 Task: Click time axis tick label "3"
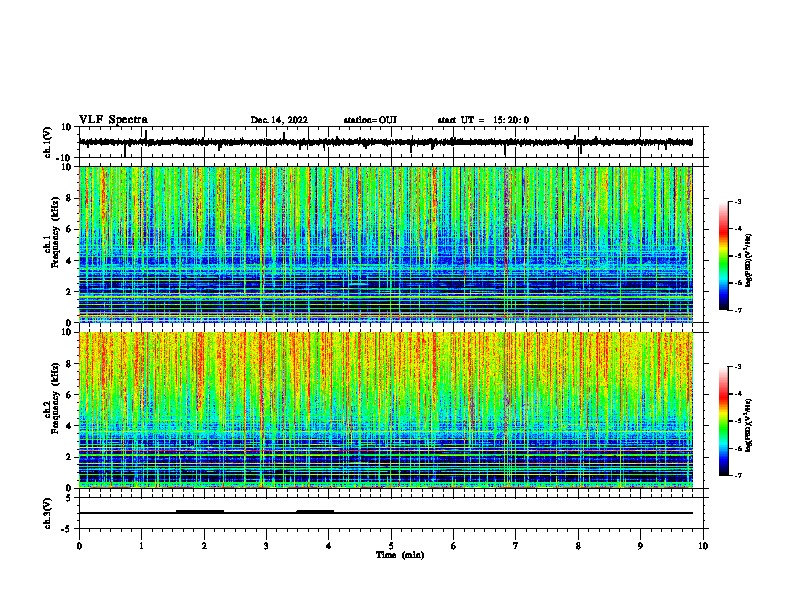tap(266, 546)
